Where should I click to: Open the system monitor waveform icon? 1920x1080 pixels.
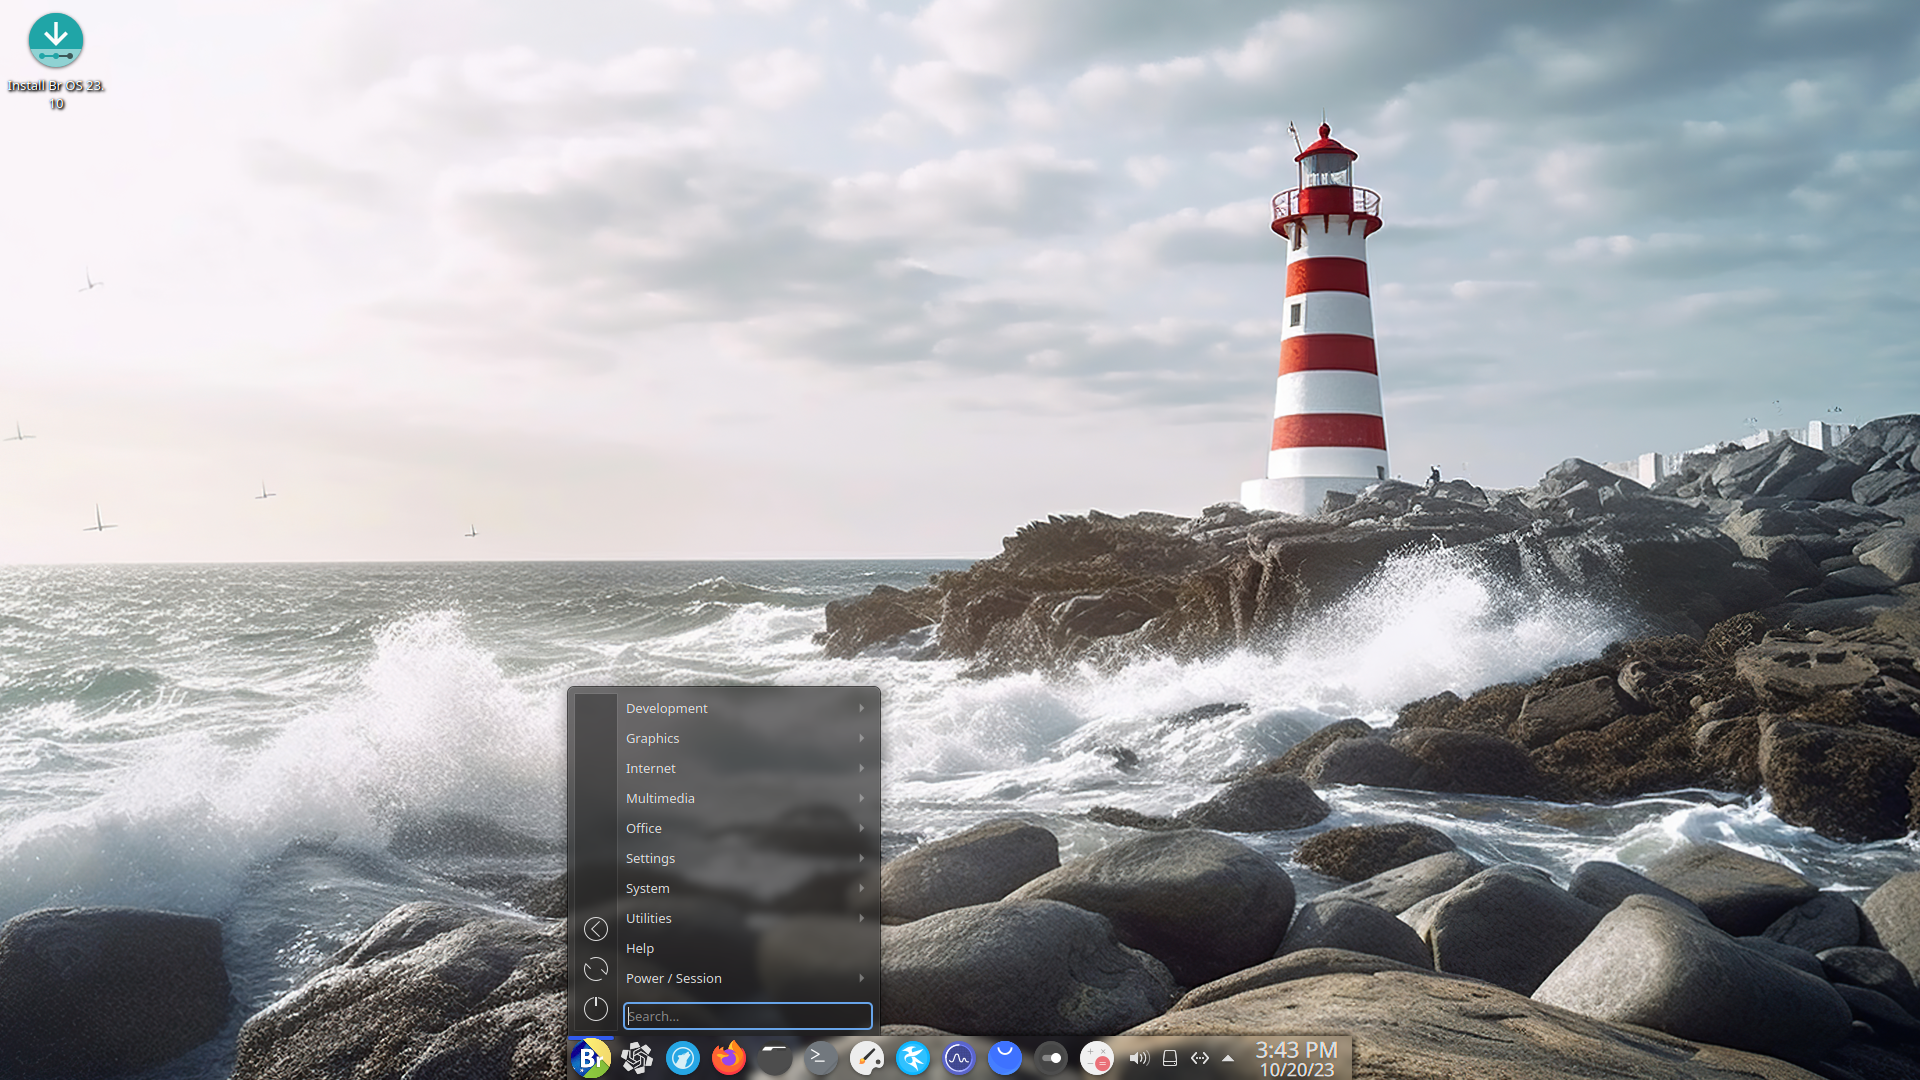click(959, 1058)
